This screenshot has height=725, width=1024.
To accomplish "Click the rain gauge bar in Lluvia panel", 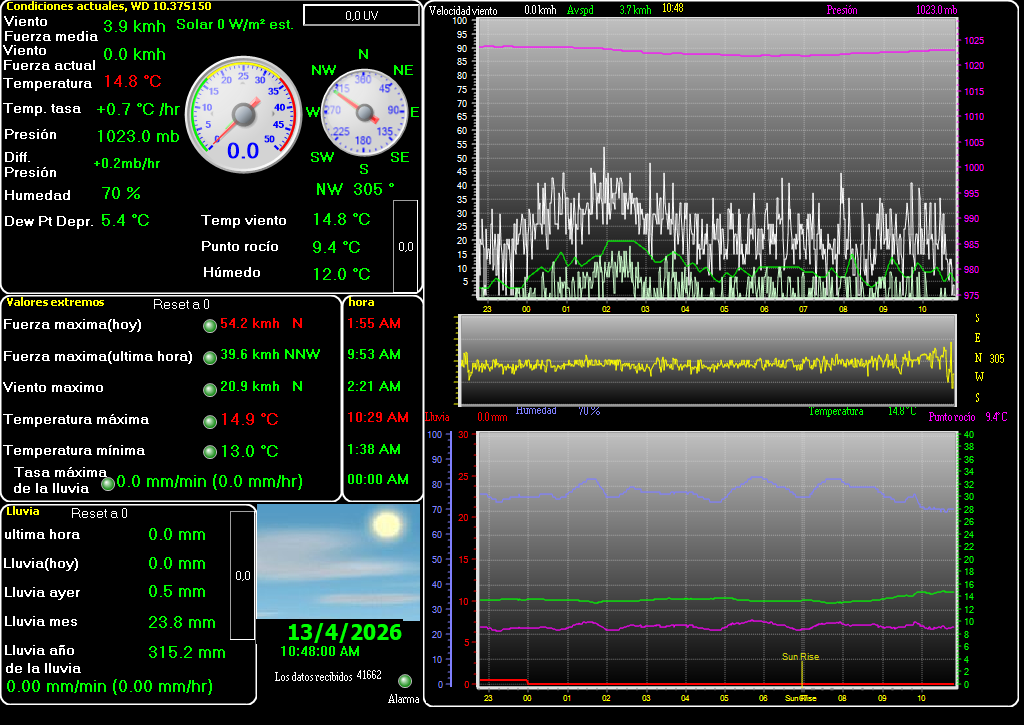I will [x=242, y=575].
